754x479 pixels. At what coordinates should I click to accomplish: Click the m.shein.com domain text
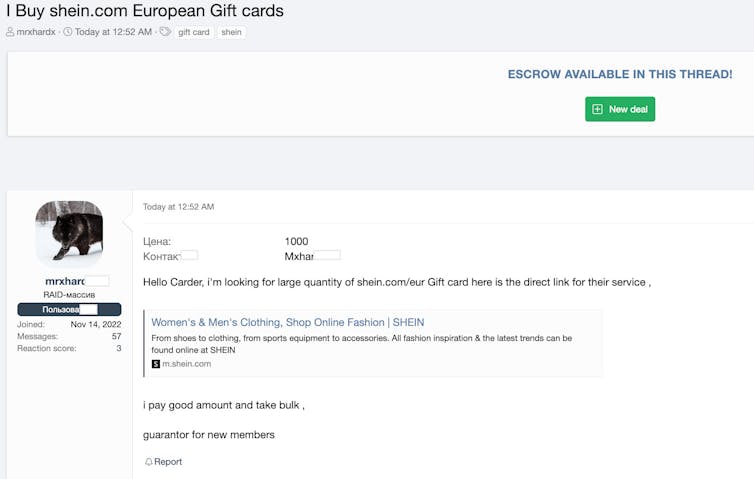click(x=187, y=364)
